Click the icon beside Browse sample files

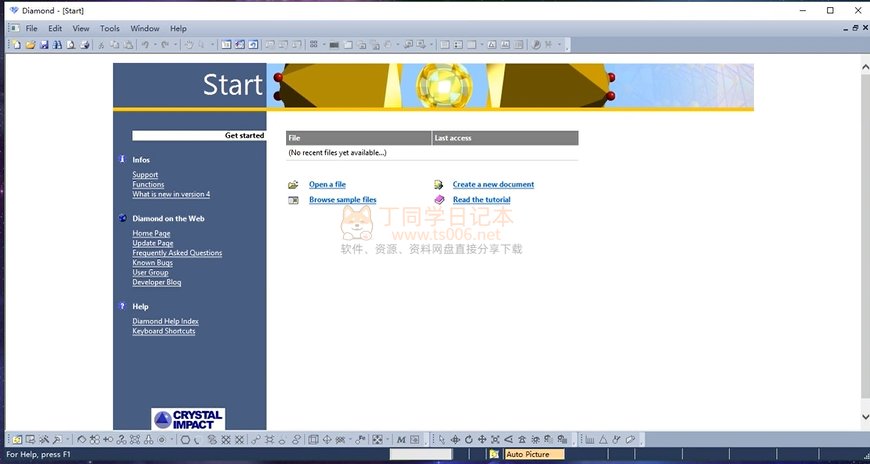(293, 200)
